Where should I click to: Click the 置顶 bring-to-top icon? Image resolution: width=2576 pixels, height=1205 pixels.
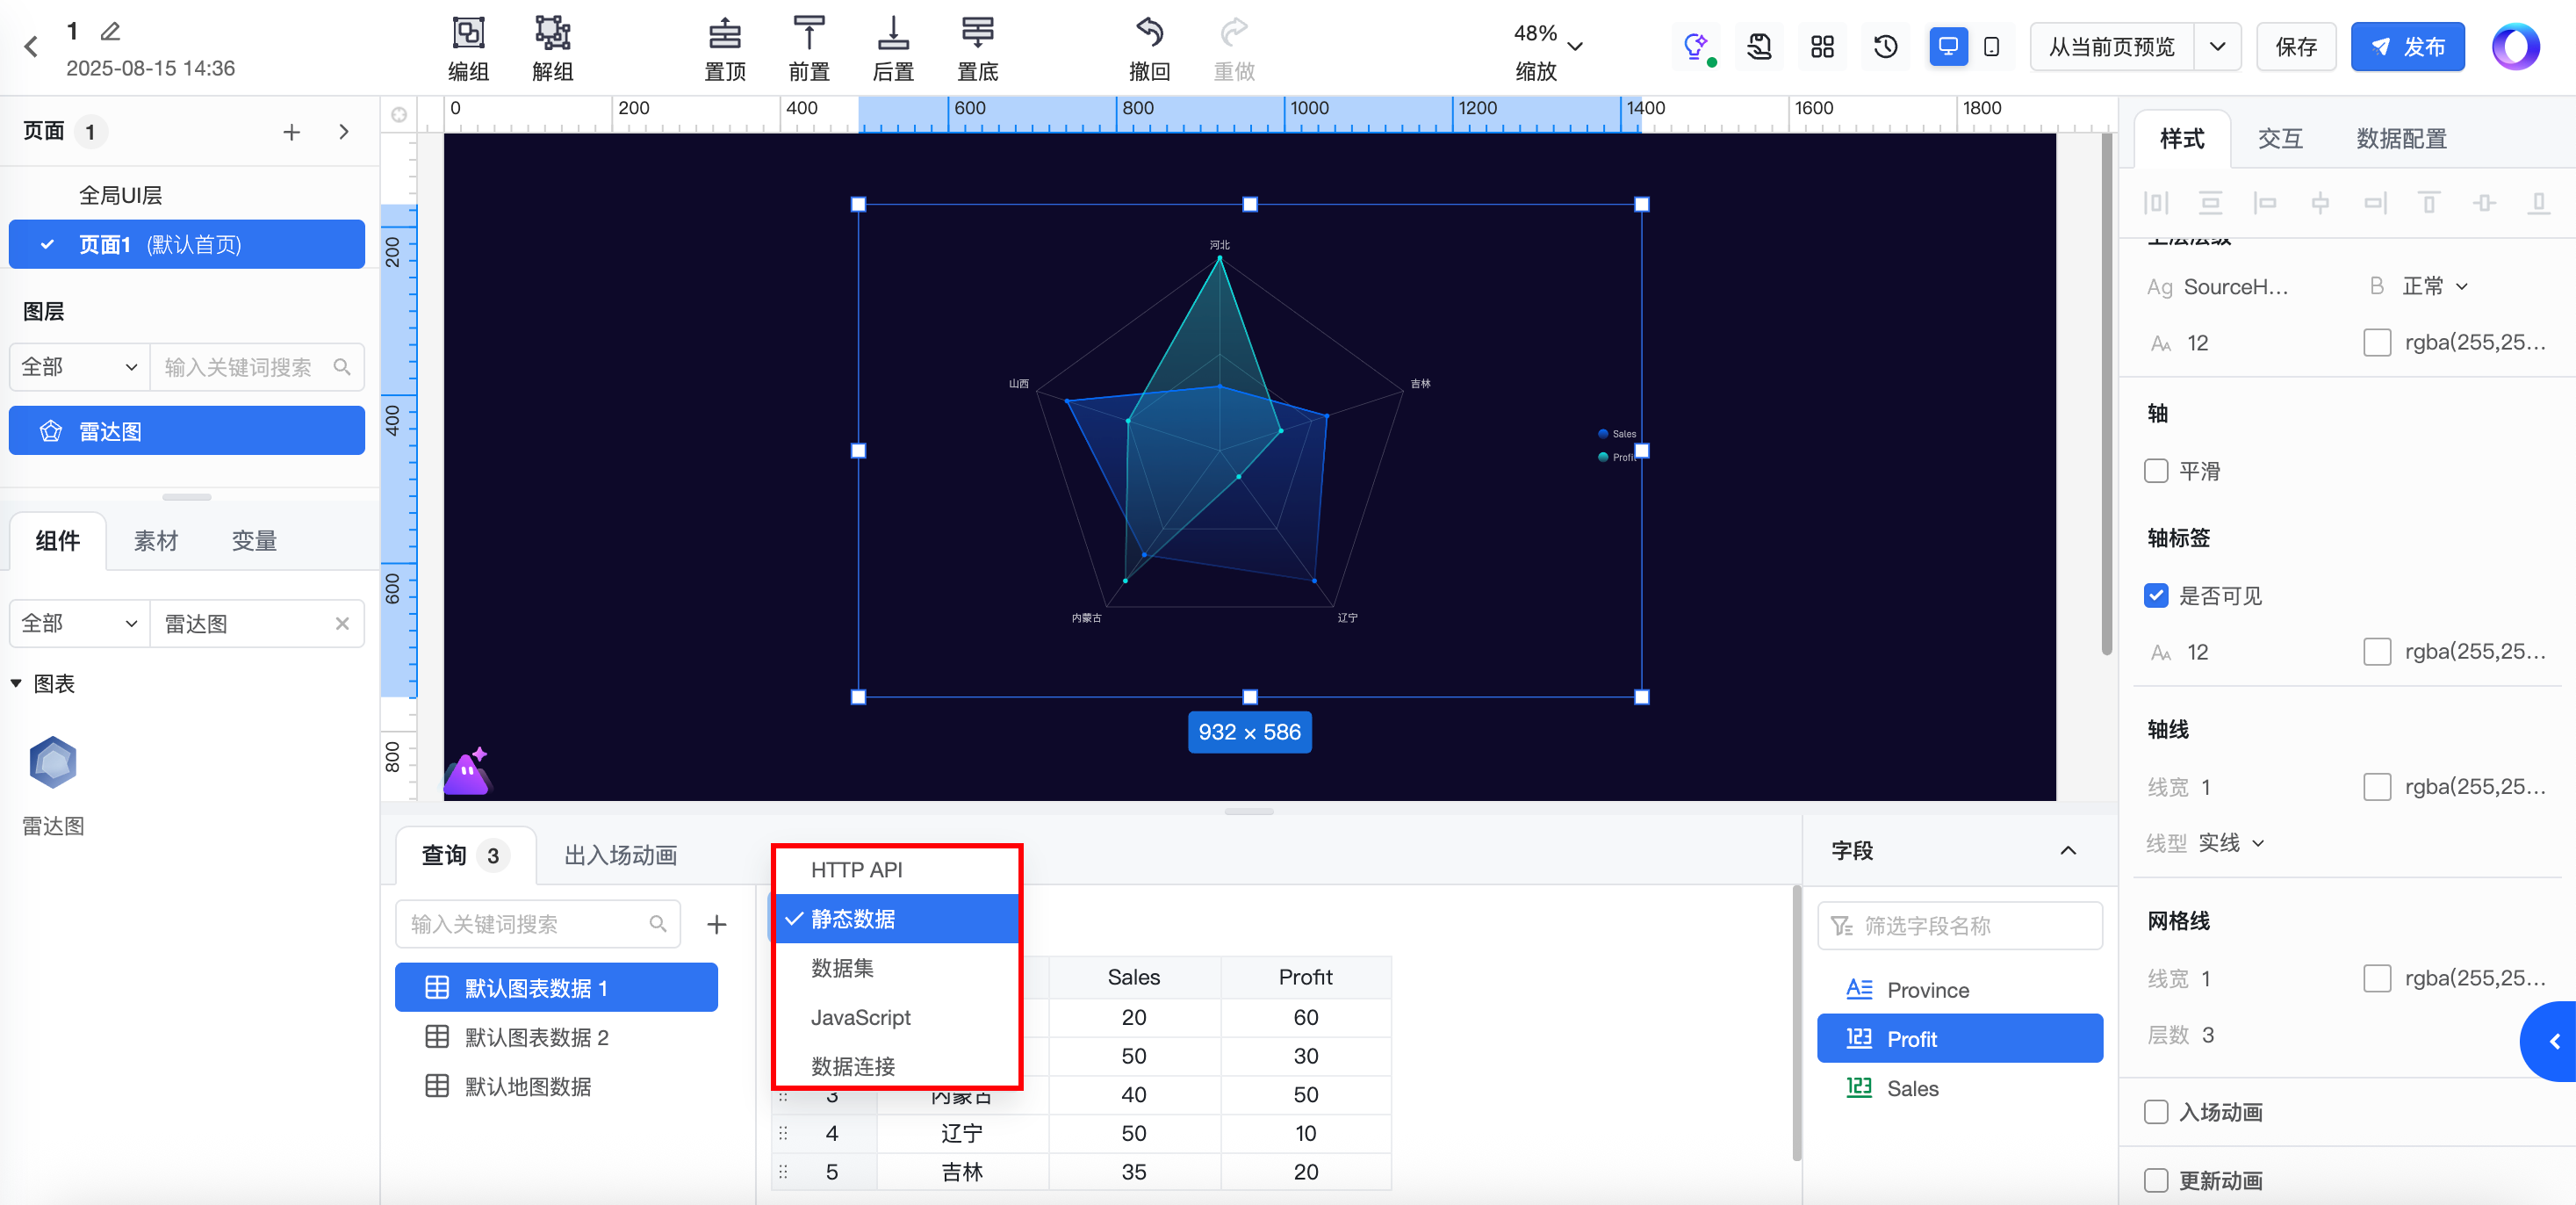tap(725, 34)
